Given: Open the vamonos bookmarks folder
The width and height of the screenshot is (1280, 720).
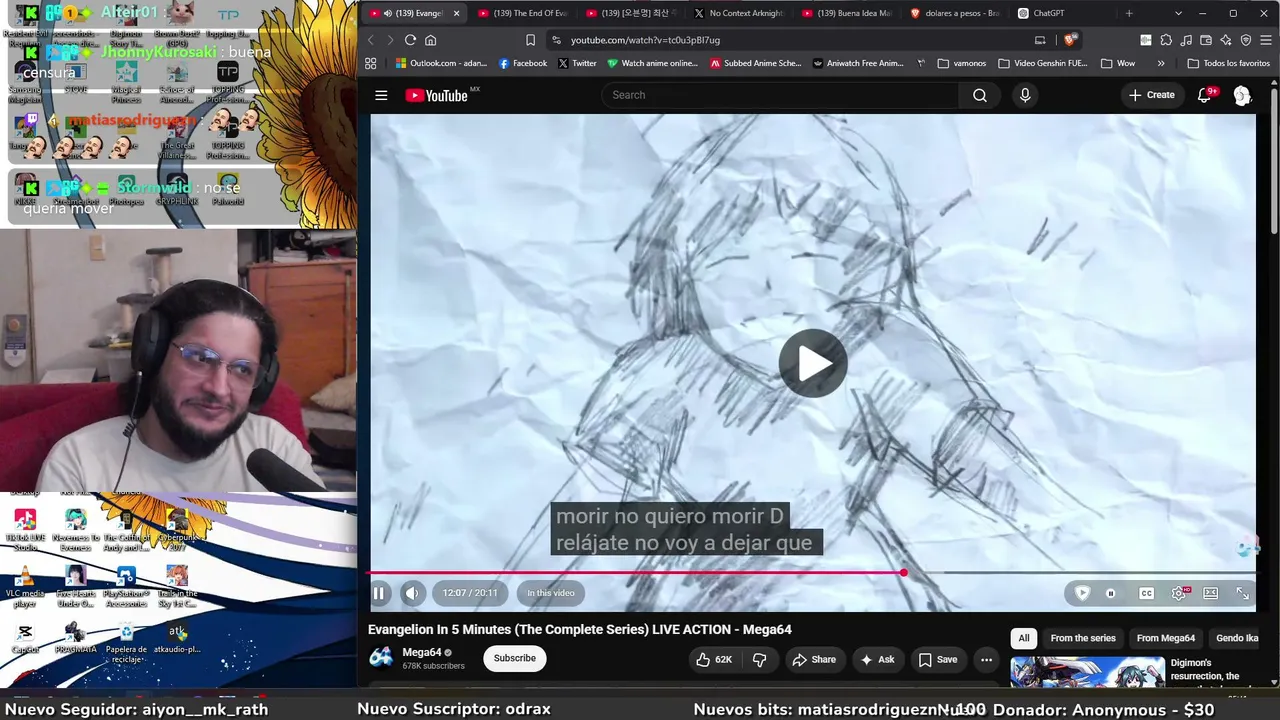Looking at the screenshot, I should (x=962, y=63).
